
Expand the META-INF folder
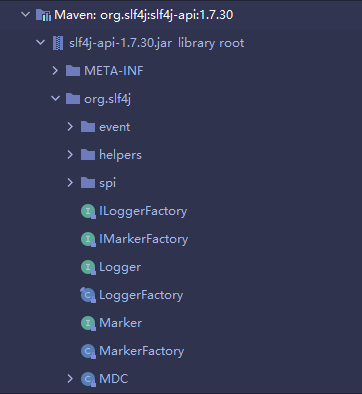point(55,71)
